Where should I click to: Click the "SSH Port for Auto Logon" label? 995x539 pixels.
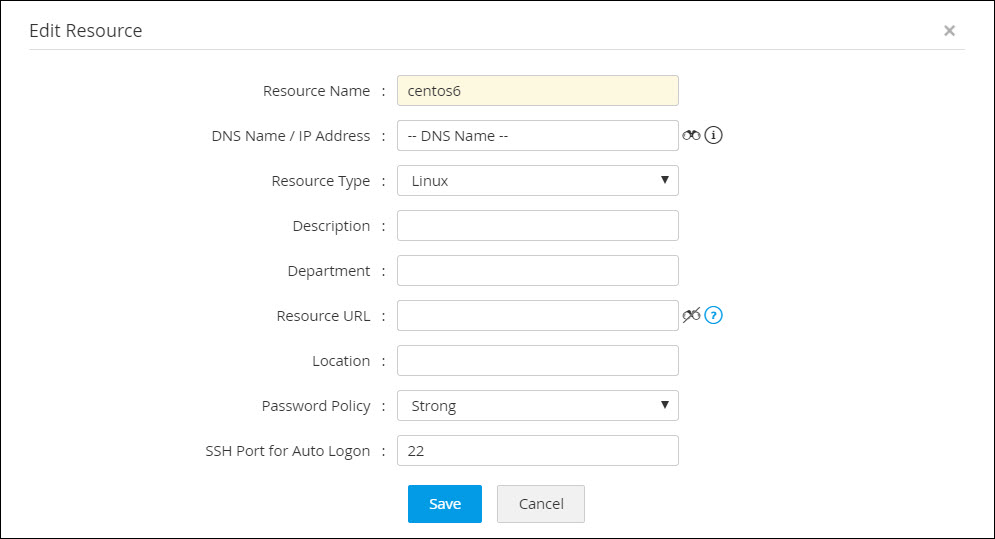[x=288, y=451]
